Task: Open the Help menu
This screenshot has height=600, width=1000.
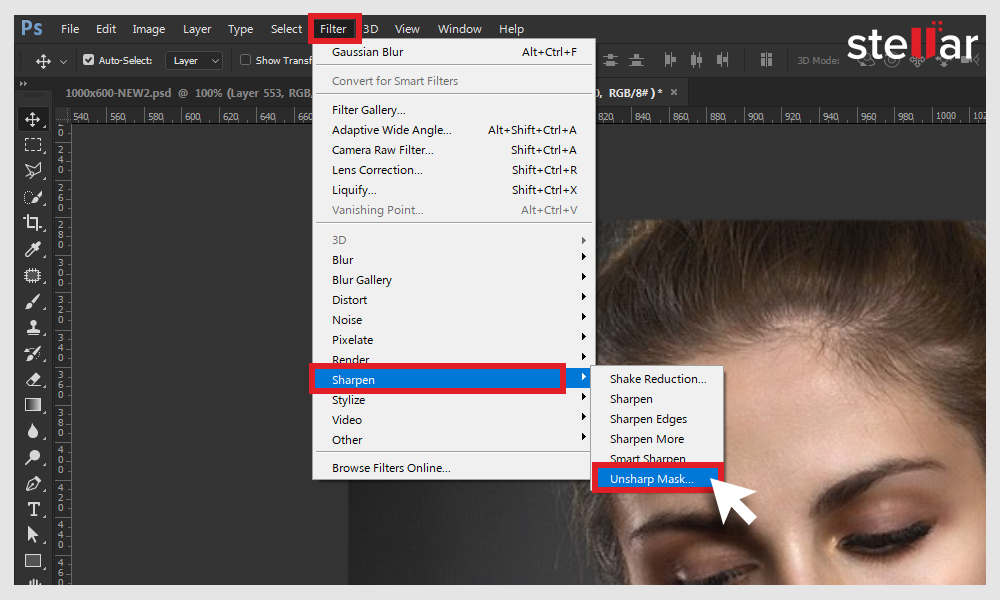Action: coord(511,29)
